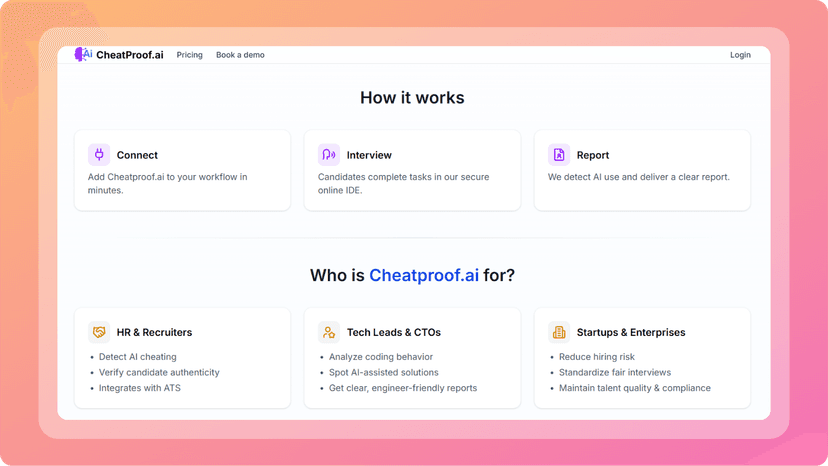Click the 'Startups & Enterprises' heading

point(631,332)
